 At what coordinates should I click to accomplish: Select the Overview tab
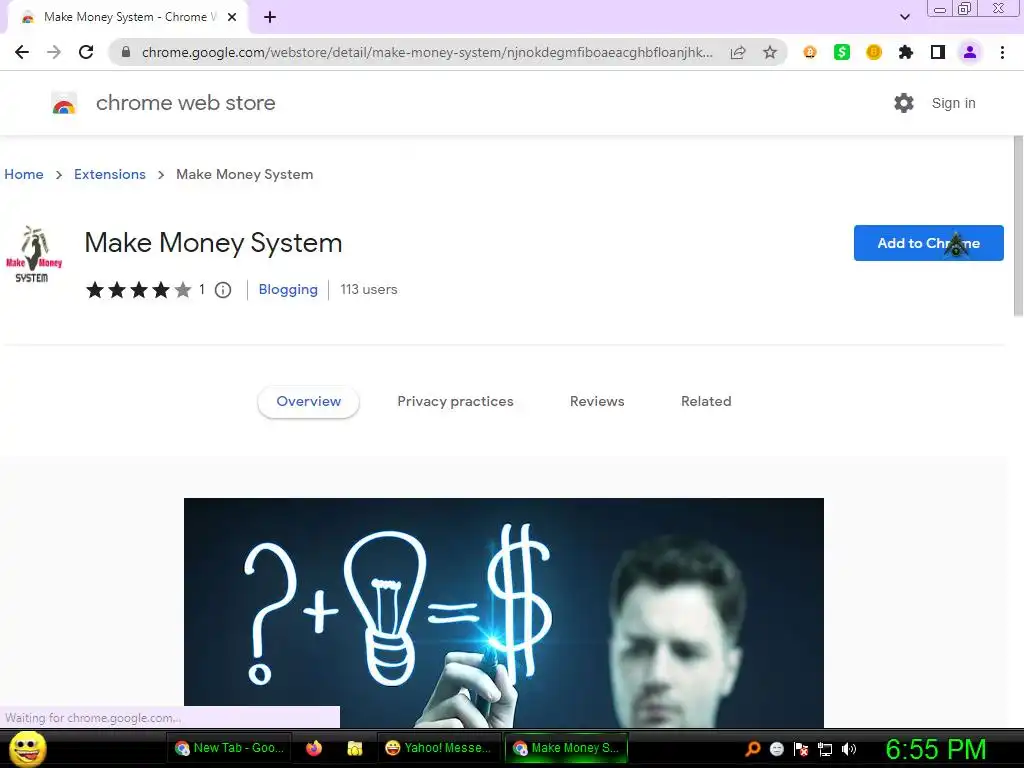[308, 402]
